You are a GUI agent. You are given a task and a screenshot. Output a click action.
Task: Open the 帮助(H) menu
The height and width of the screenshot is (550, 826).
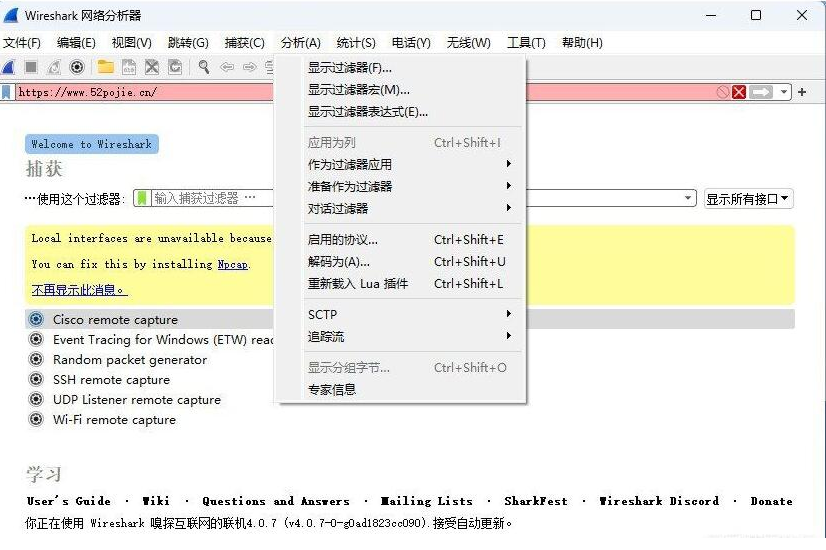click(x=582, y=43)
